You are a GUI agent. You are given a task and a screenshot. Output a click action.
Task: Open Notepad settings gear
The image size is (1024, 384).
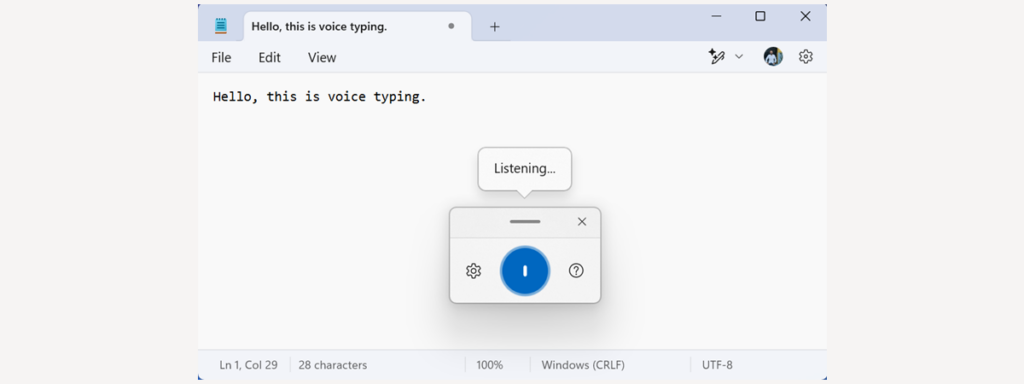(805, 57)
